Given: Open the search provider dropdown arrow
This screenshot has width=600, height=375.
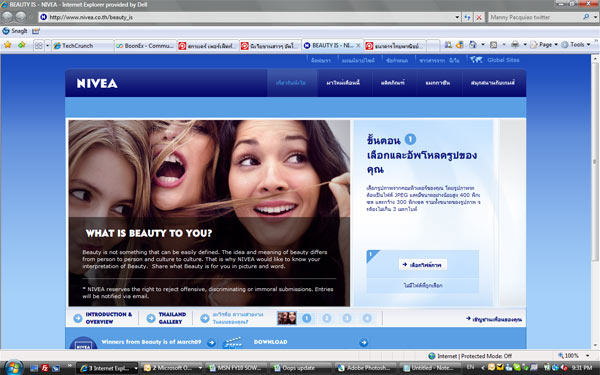Looking at the screenshot, I should pyautogui.click(x=595, y=17).
